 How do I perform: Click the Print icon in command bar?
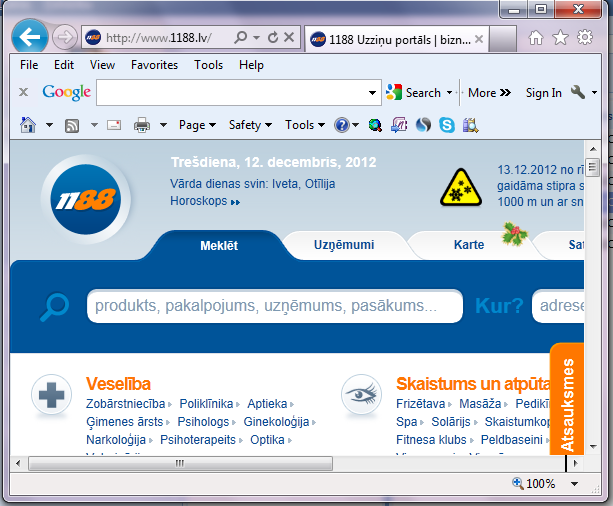pyautogui.click(x=142, y=125)
